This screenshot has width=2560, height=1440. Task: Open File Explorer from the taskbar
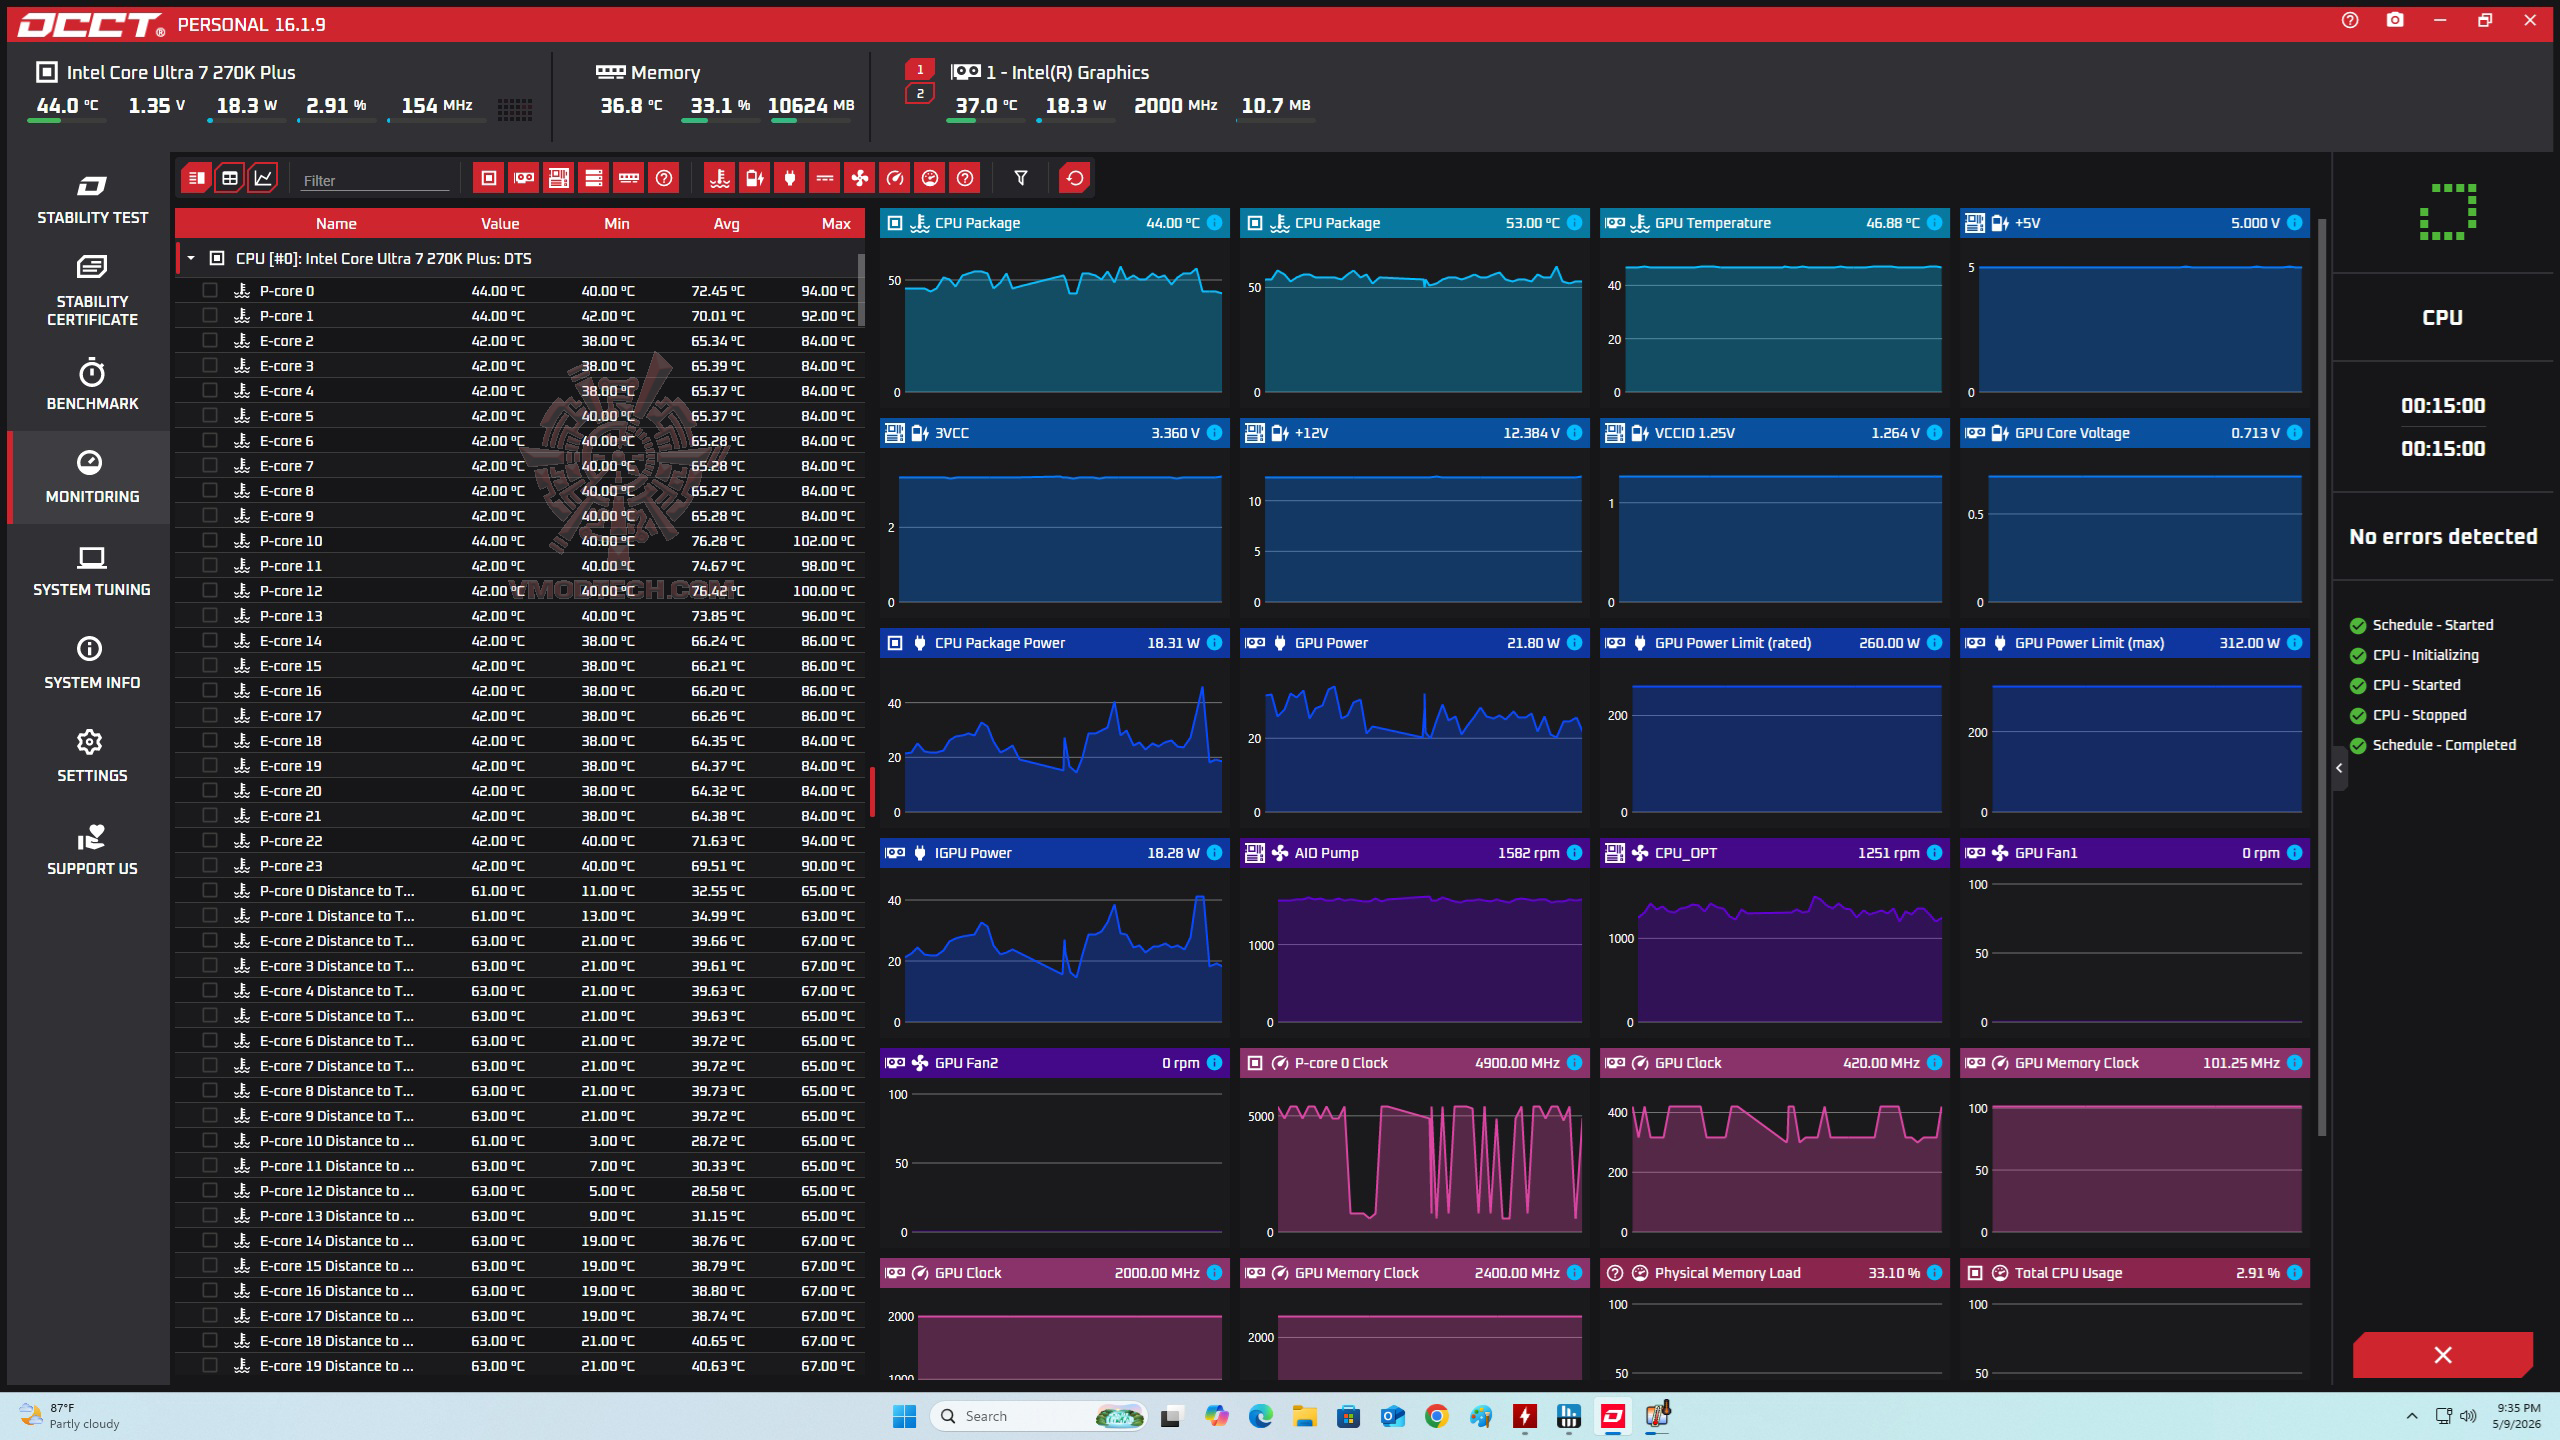click(1305, 1416)
